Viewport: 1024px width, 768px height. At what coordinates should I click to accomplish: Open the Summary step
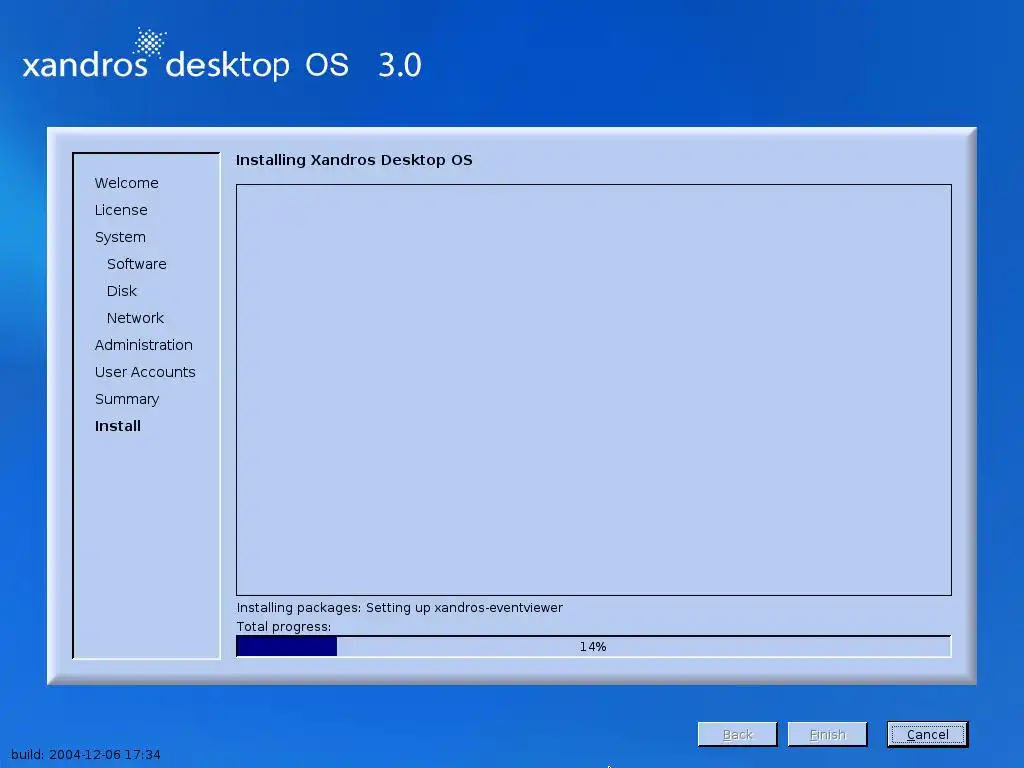tap(127, 399)
